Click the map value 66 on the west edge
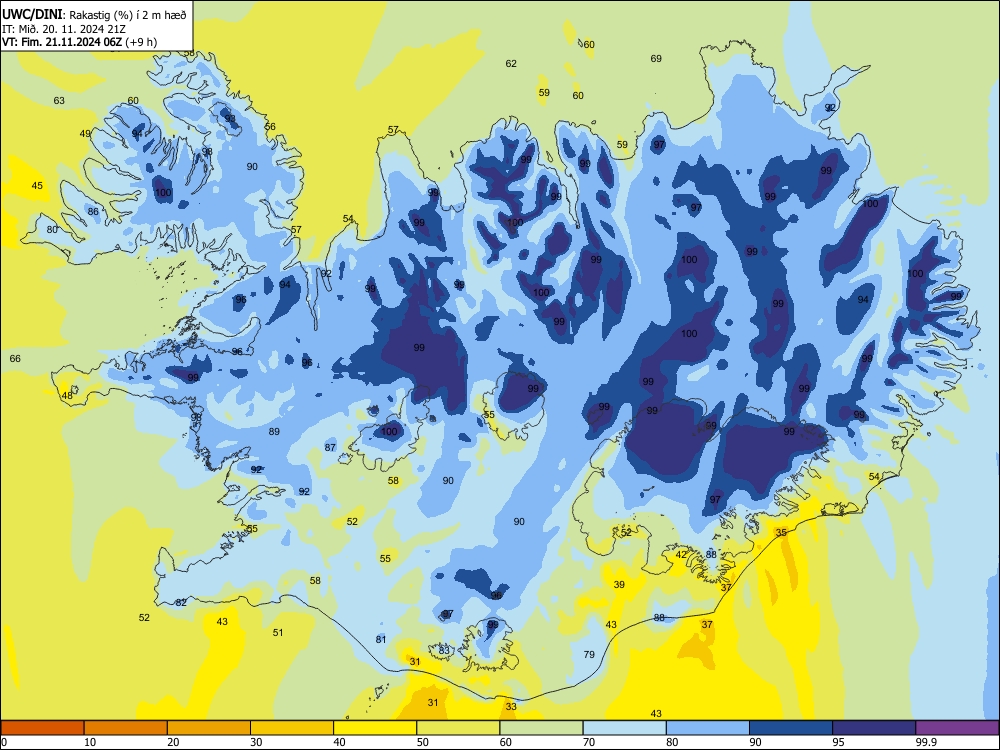Image resolution: width=1000 pixels, height=750 pixels. (x=15, y=358)
